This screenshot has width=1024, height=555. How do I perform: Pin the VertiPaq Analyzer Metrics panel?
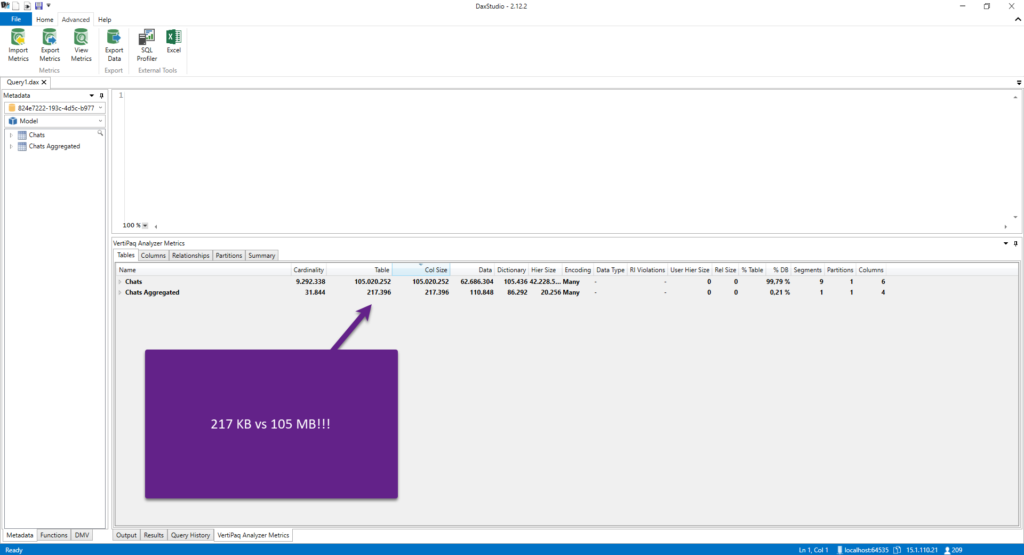point(1016,243)
